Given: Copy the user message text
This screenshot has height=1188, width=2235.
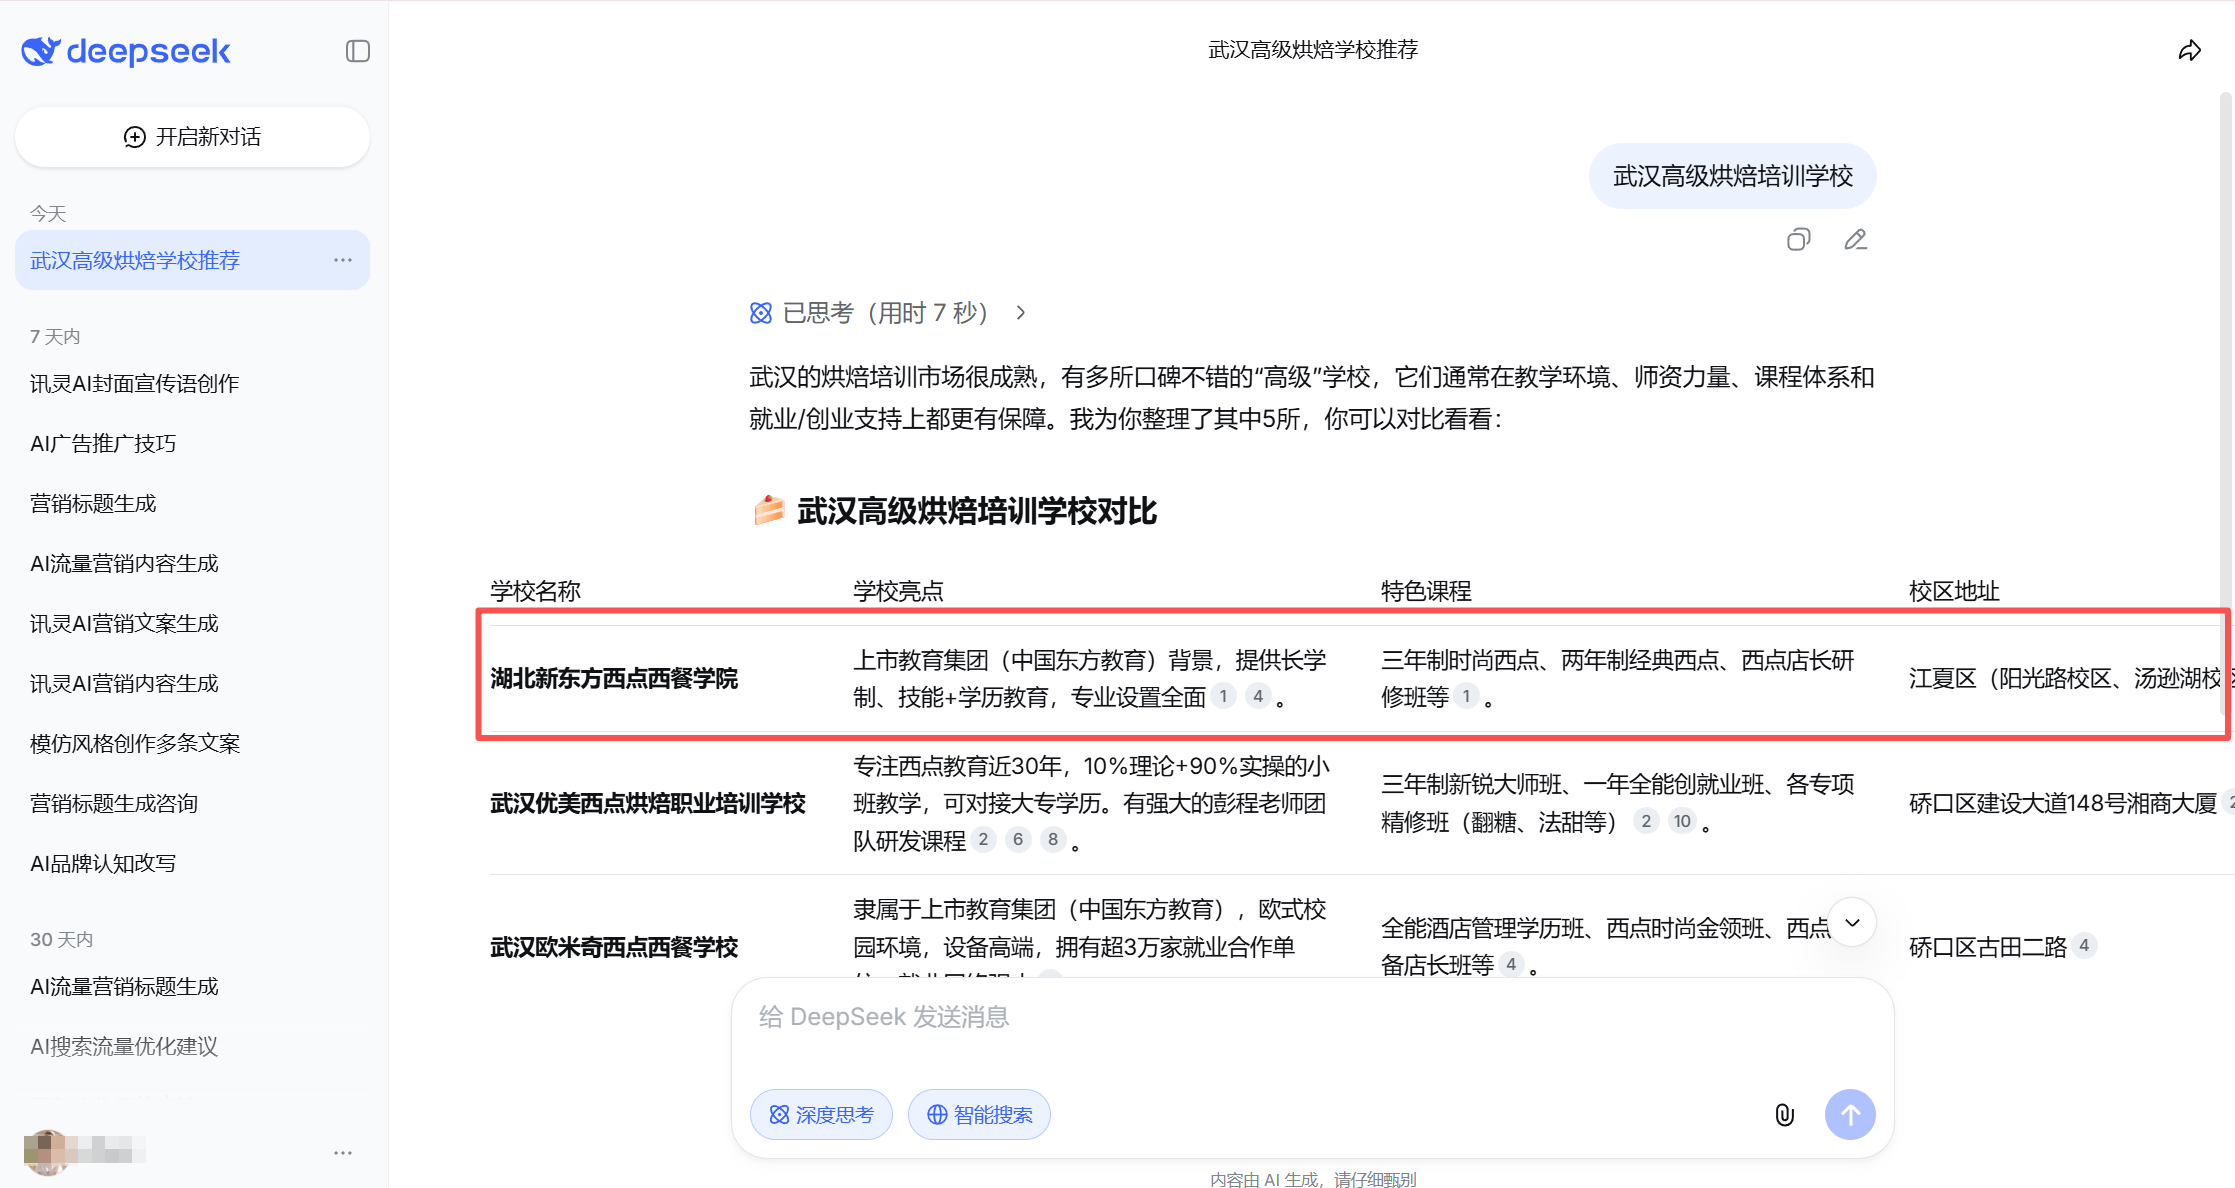Looking at the screenshot, I should (x=1798, y=240).
